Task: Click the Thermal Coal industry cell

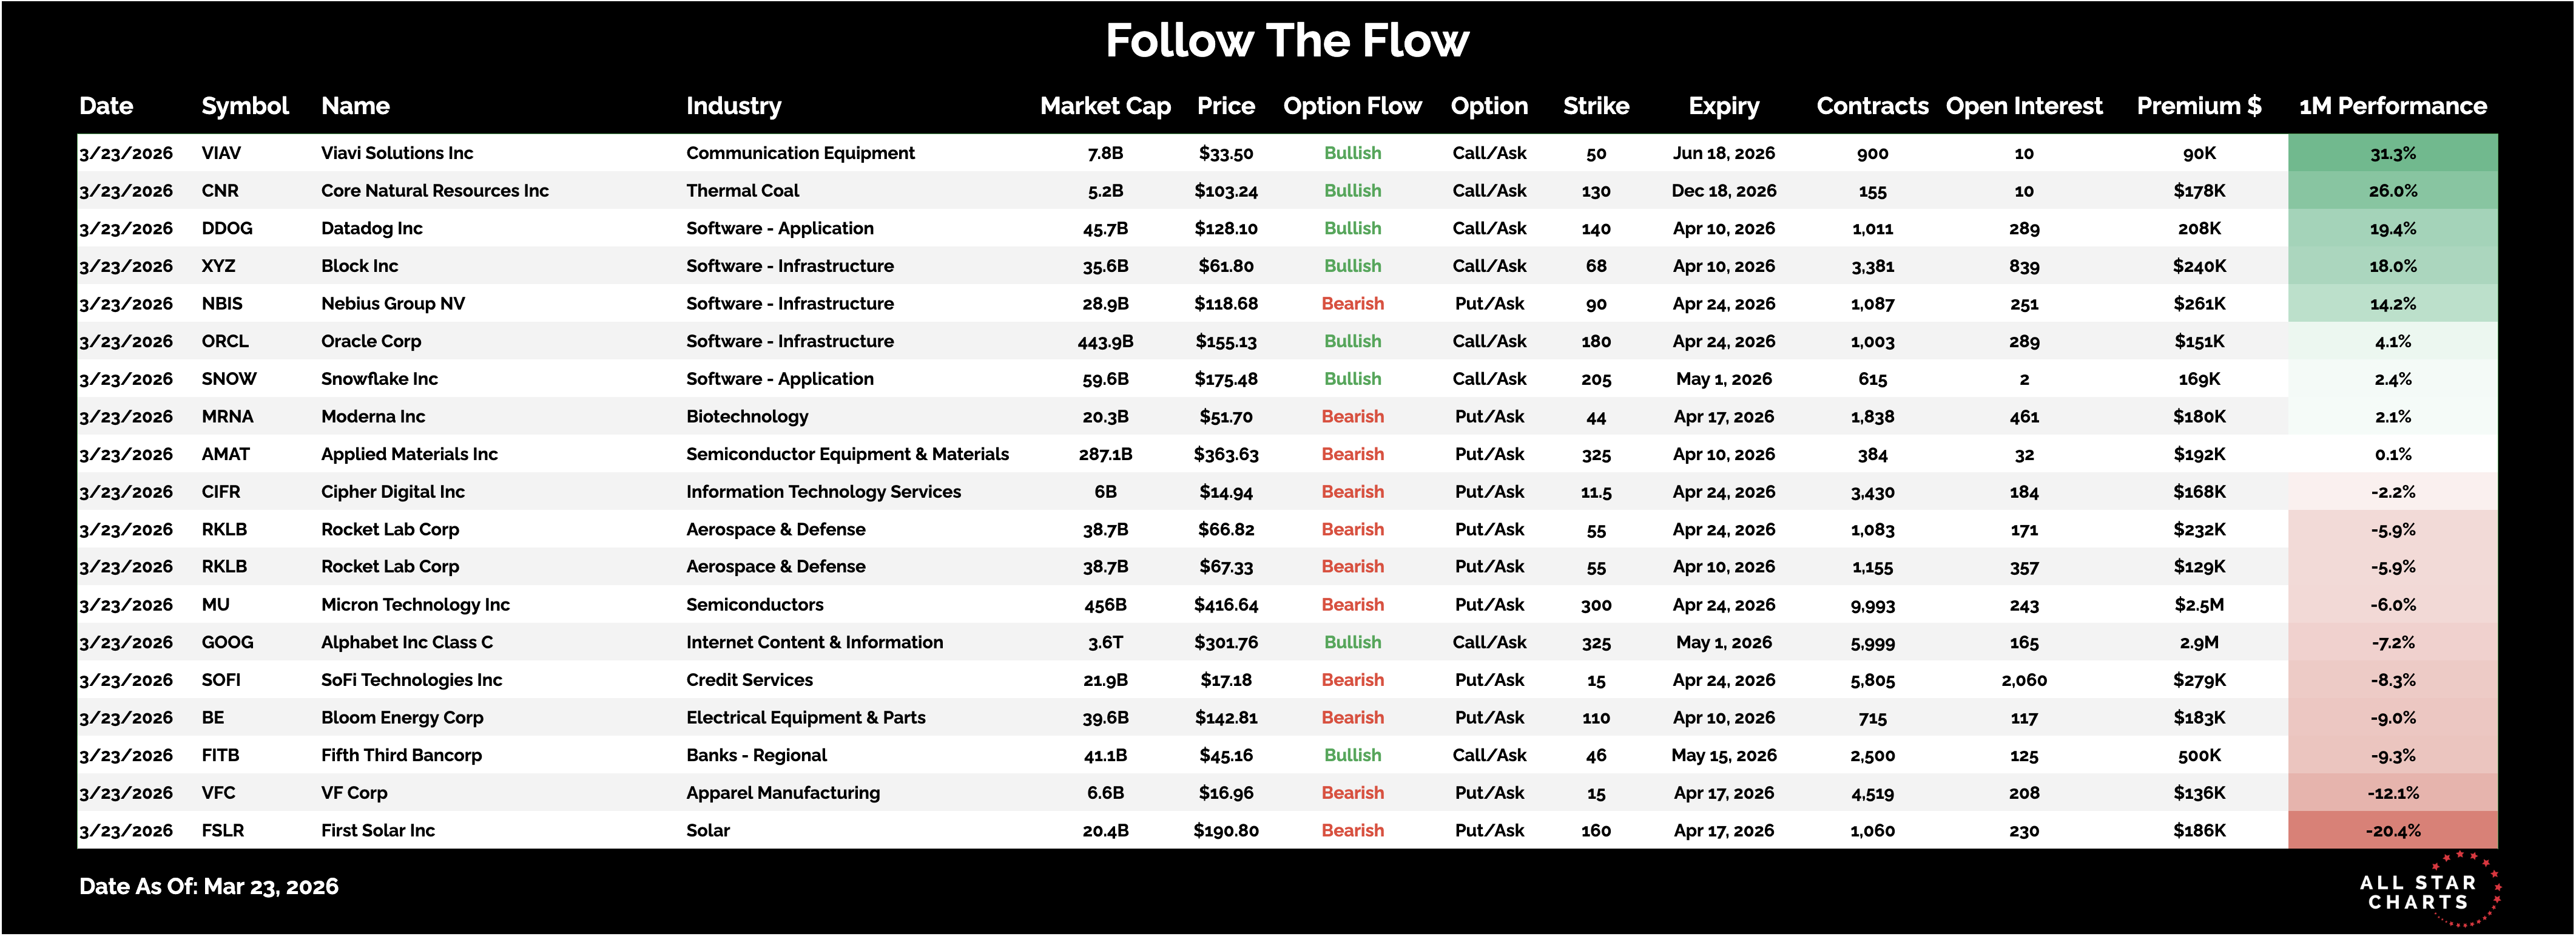Action: [742, 191]
